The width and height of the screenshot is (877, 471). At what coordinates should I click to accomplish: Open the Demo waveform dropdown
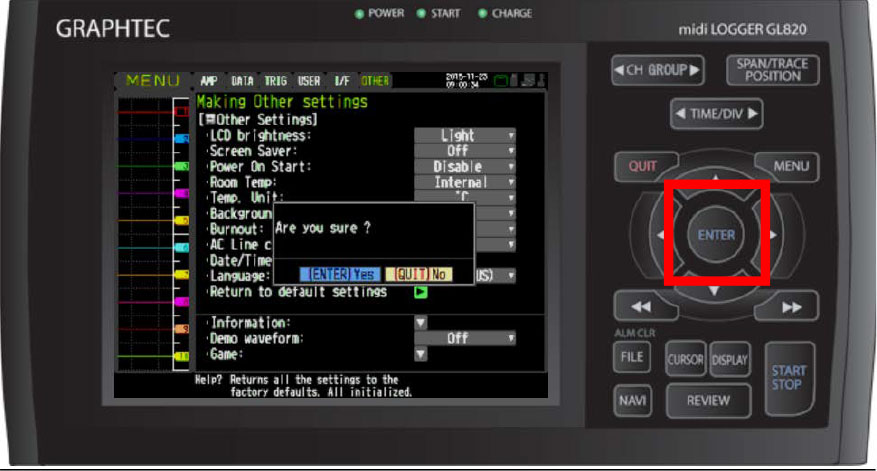465,338
